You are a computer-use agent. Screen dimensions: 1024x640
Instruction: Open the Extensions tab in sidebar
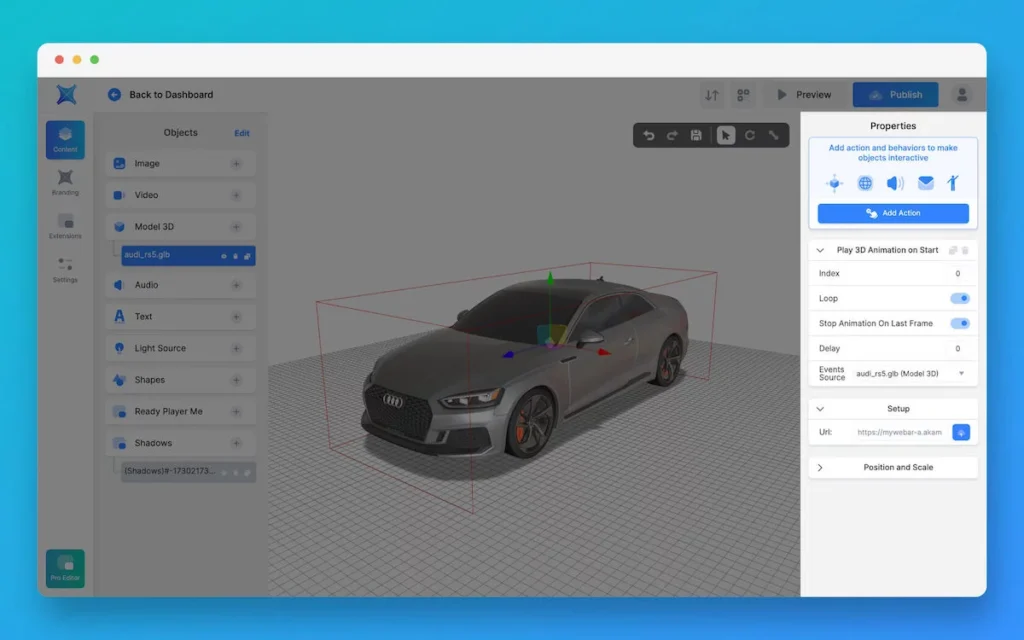[x=65, y=226]
